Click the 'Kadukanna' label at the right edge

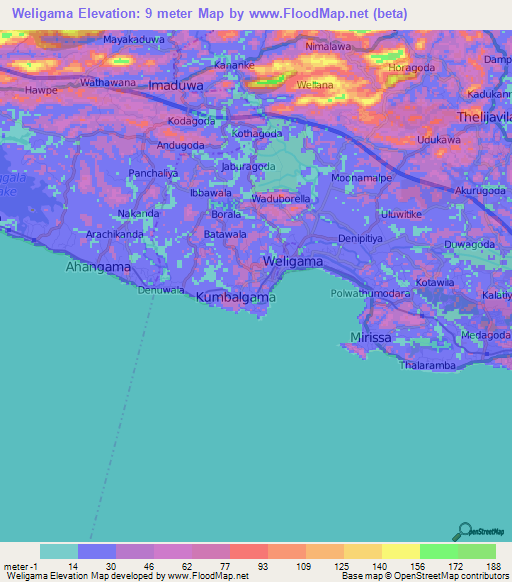coord(489,94)
